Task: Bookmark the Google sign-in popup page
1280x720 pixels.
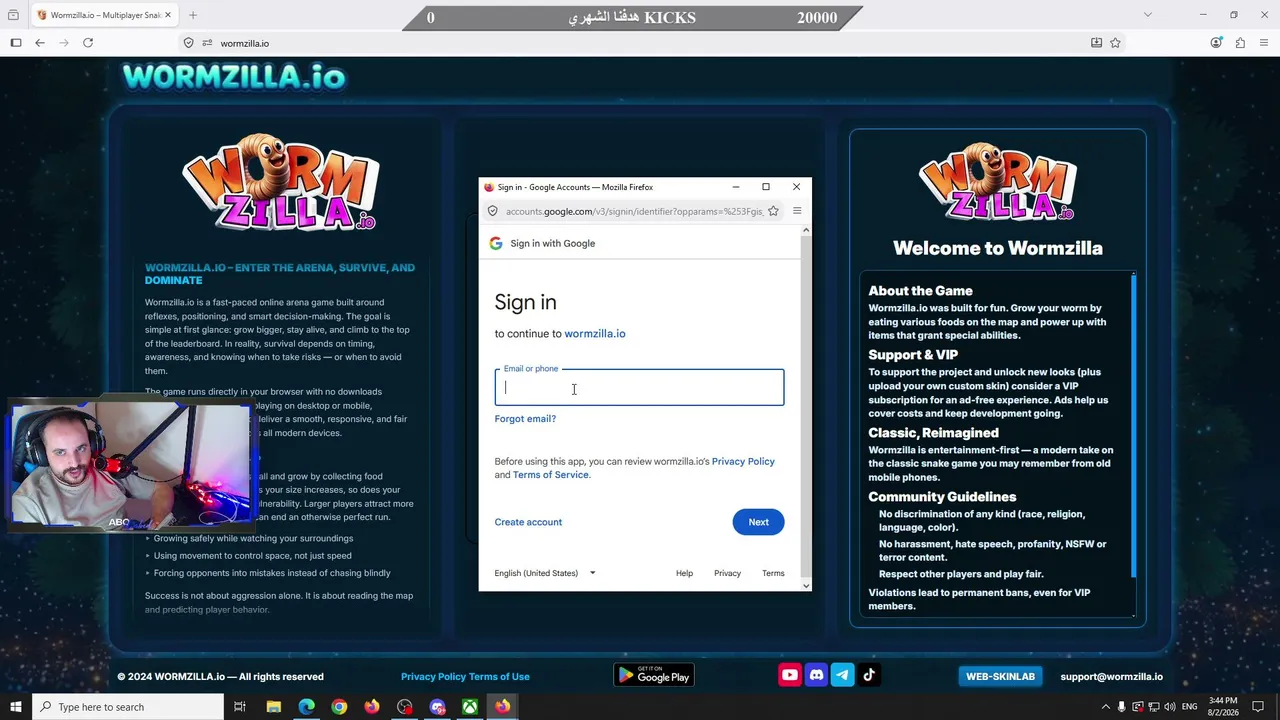Action: [773, 211]
